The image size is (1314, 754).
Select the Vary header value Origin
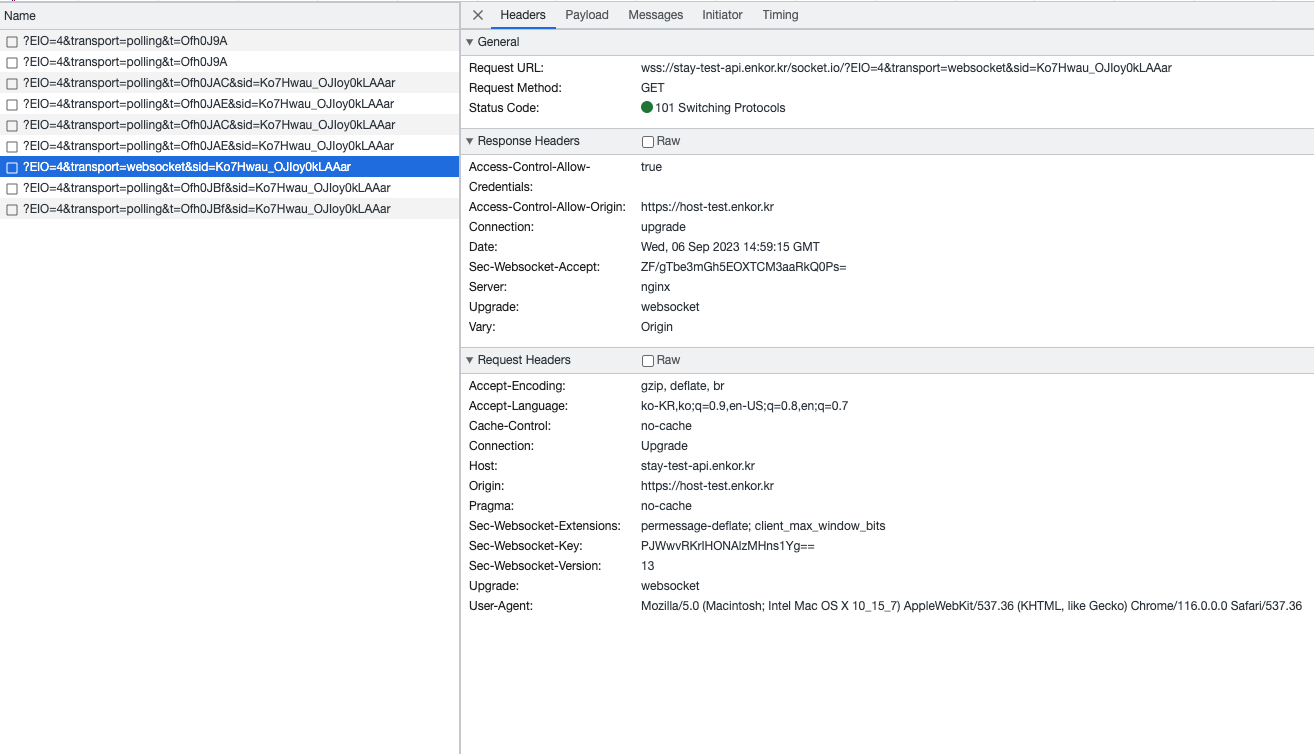[657, 327]
